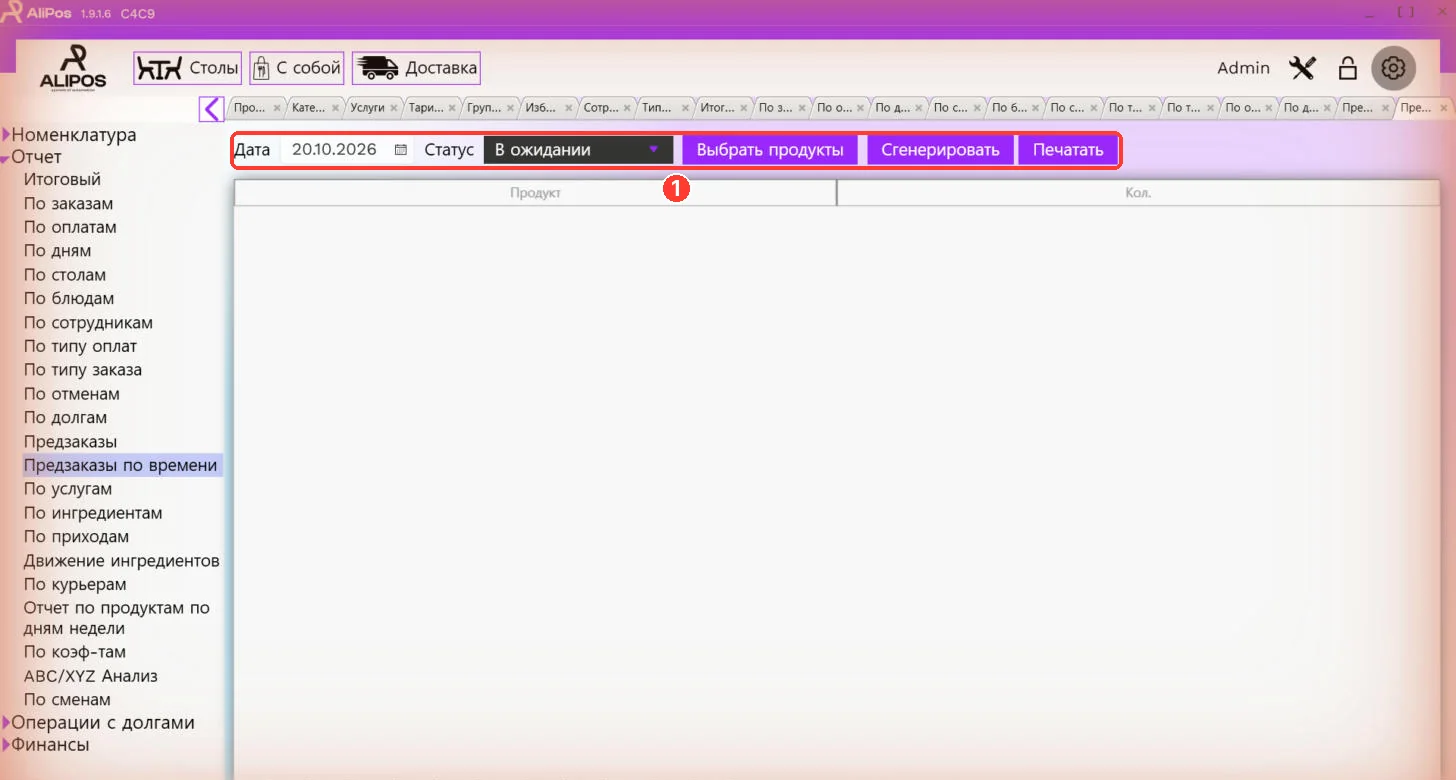Open С собой takeaway button
The height and width of the screenshot is (780, 1456).
pos(297,68)
